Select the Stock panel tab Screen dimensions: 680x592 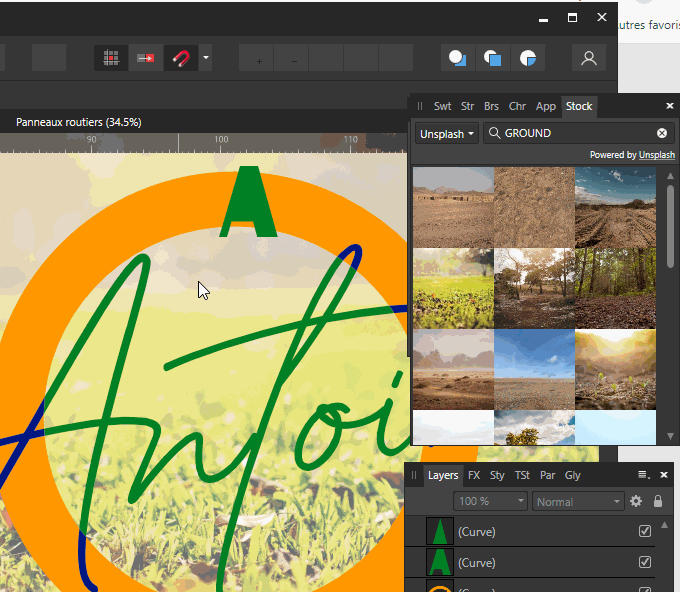(x=579, y=106)
